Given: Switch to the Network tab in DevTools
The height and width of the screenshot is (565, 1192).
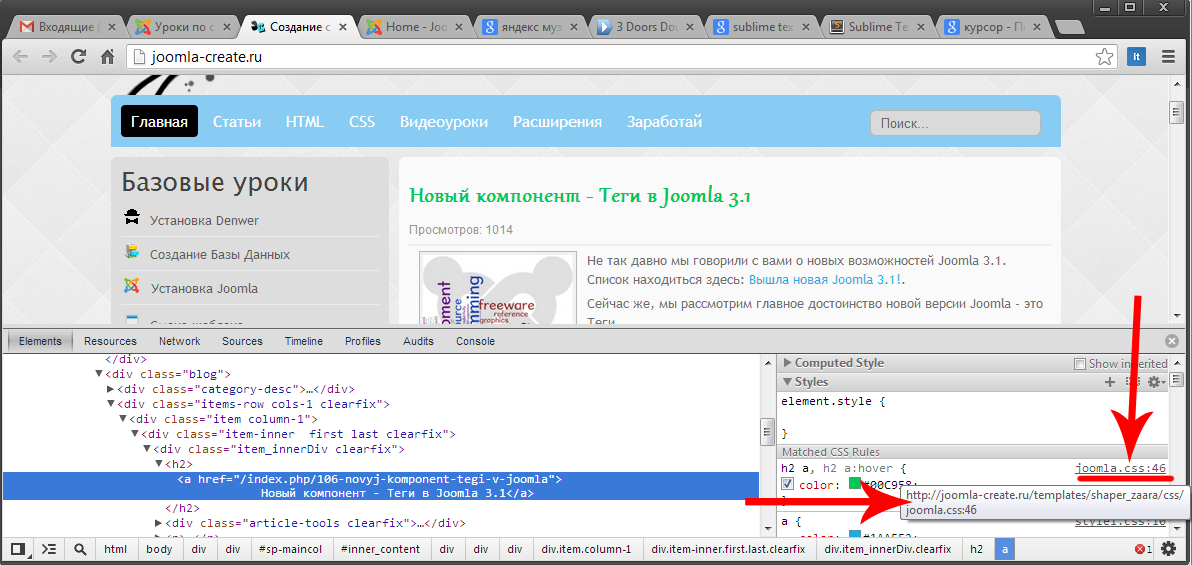Looking at the screenshot, I should [x=179, y=341].
